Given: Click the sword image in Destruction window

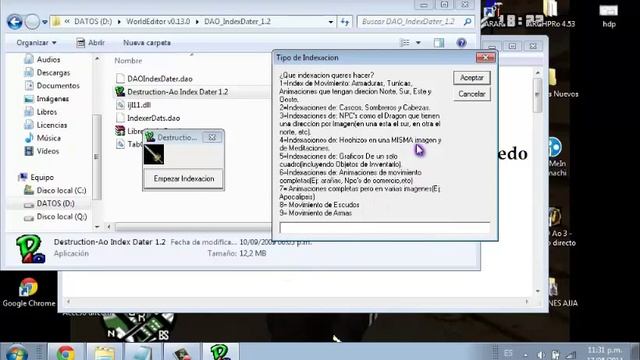Looking at the screenshot, I should [x=154, y=154].
